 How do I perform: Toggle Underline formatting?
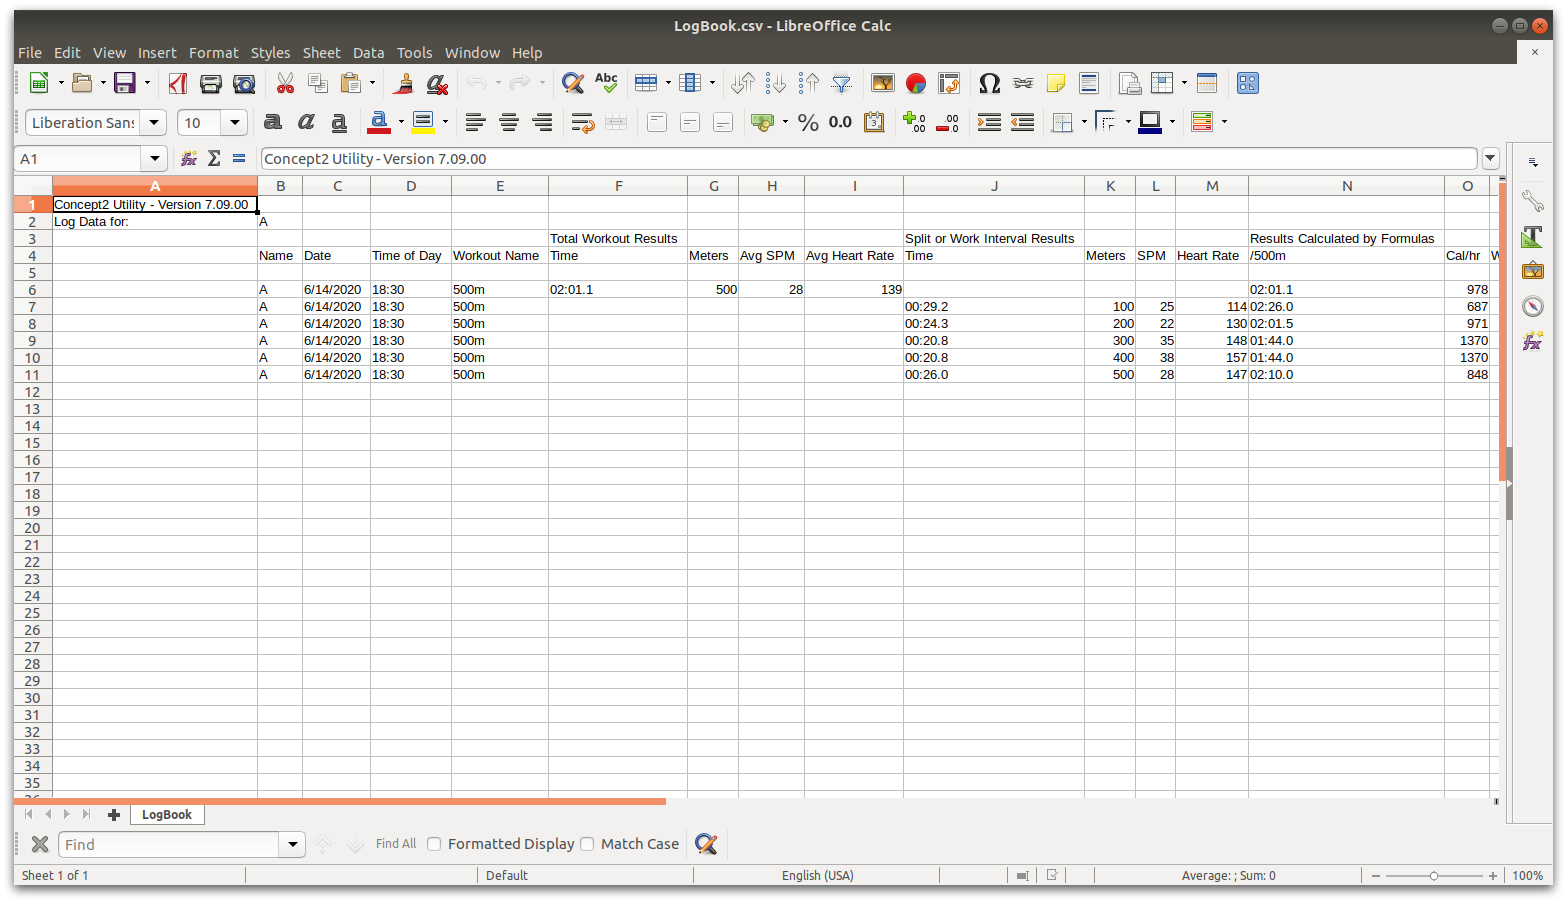(339, 122)
